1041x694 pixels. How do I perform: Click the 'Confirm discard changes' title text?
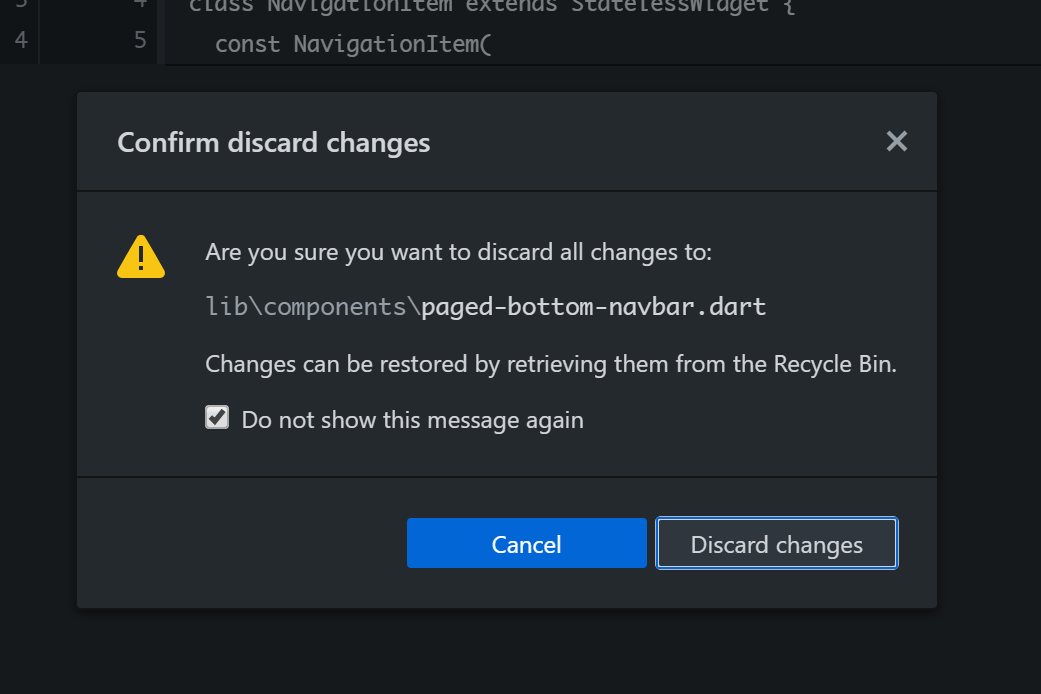point(273,142)
